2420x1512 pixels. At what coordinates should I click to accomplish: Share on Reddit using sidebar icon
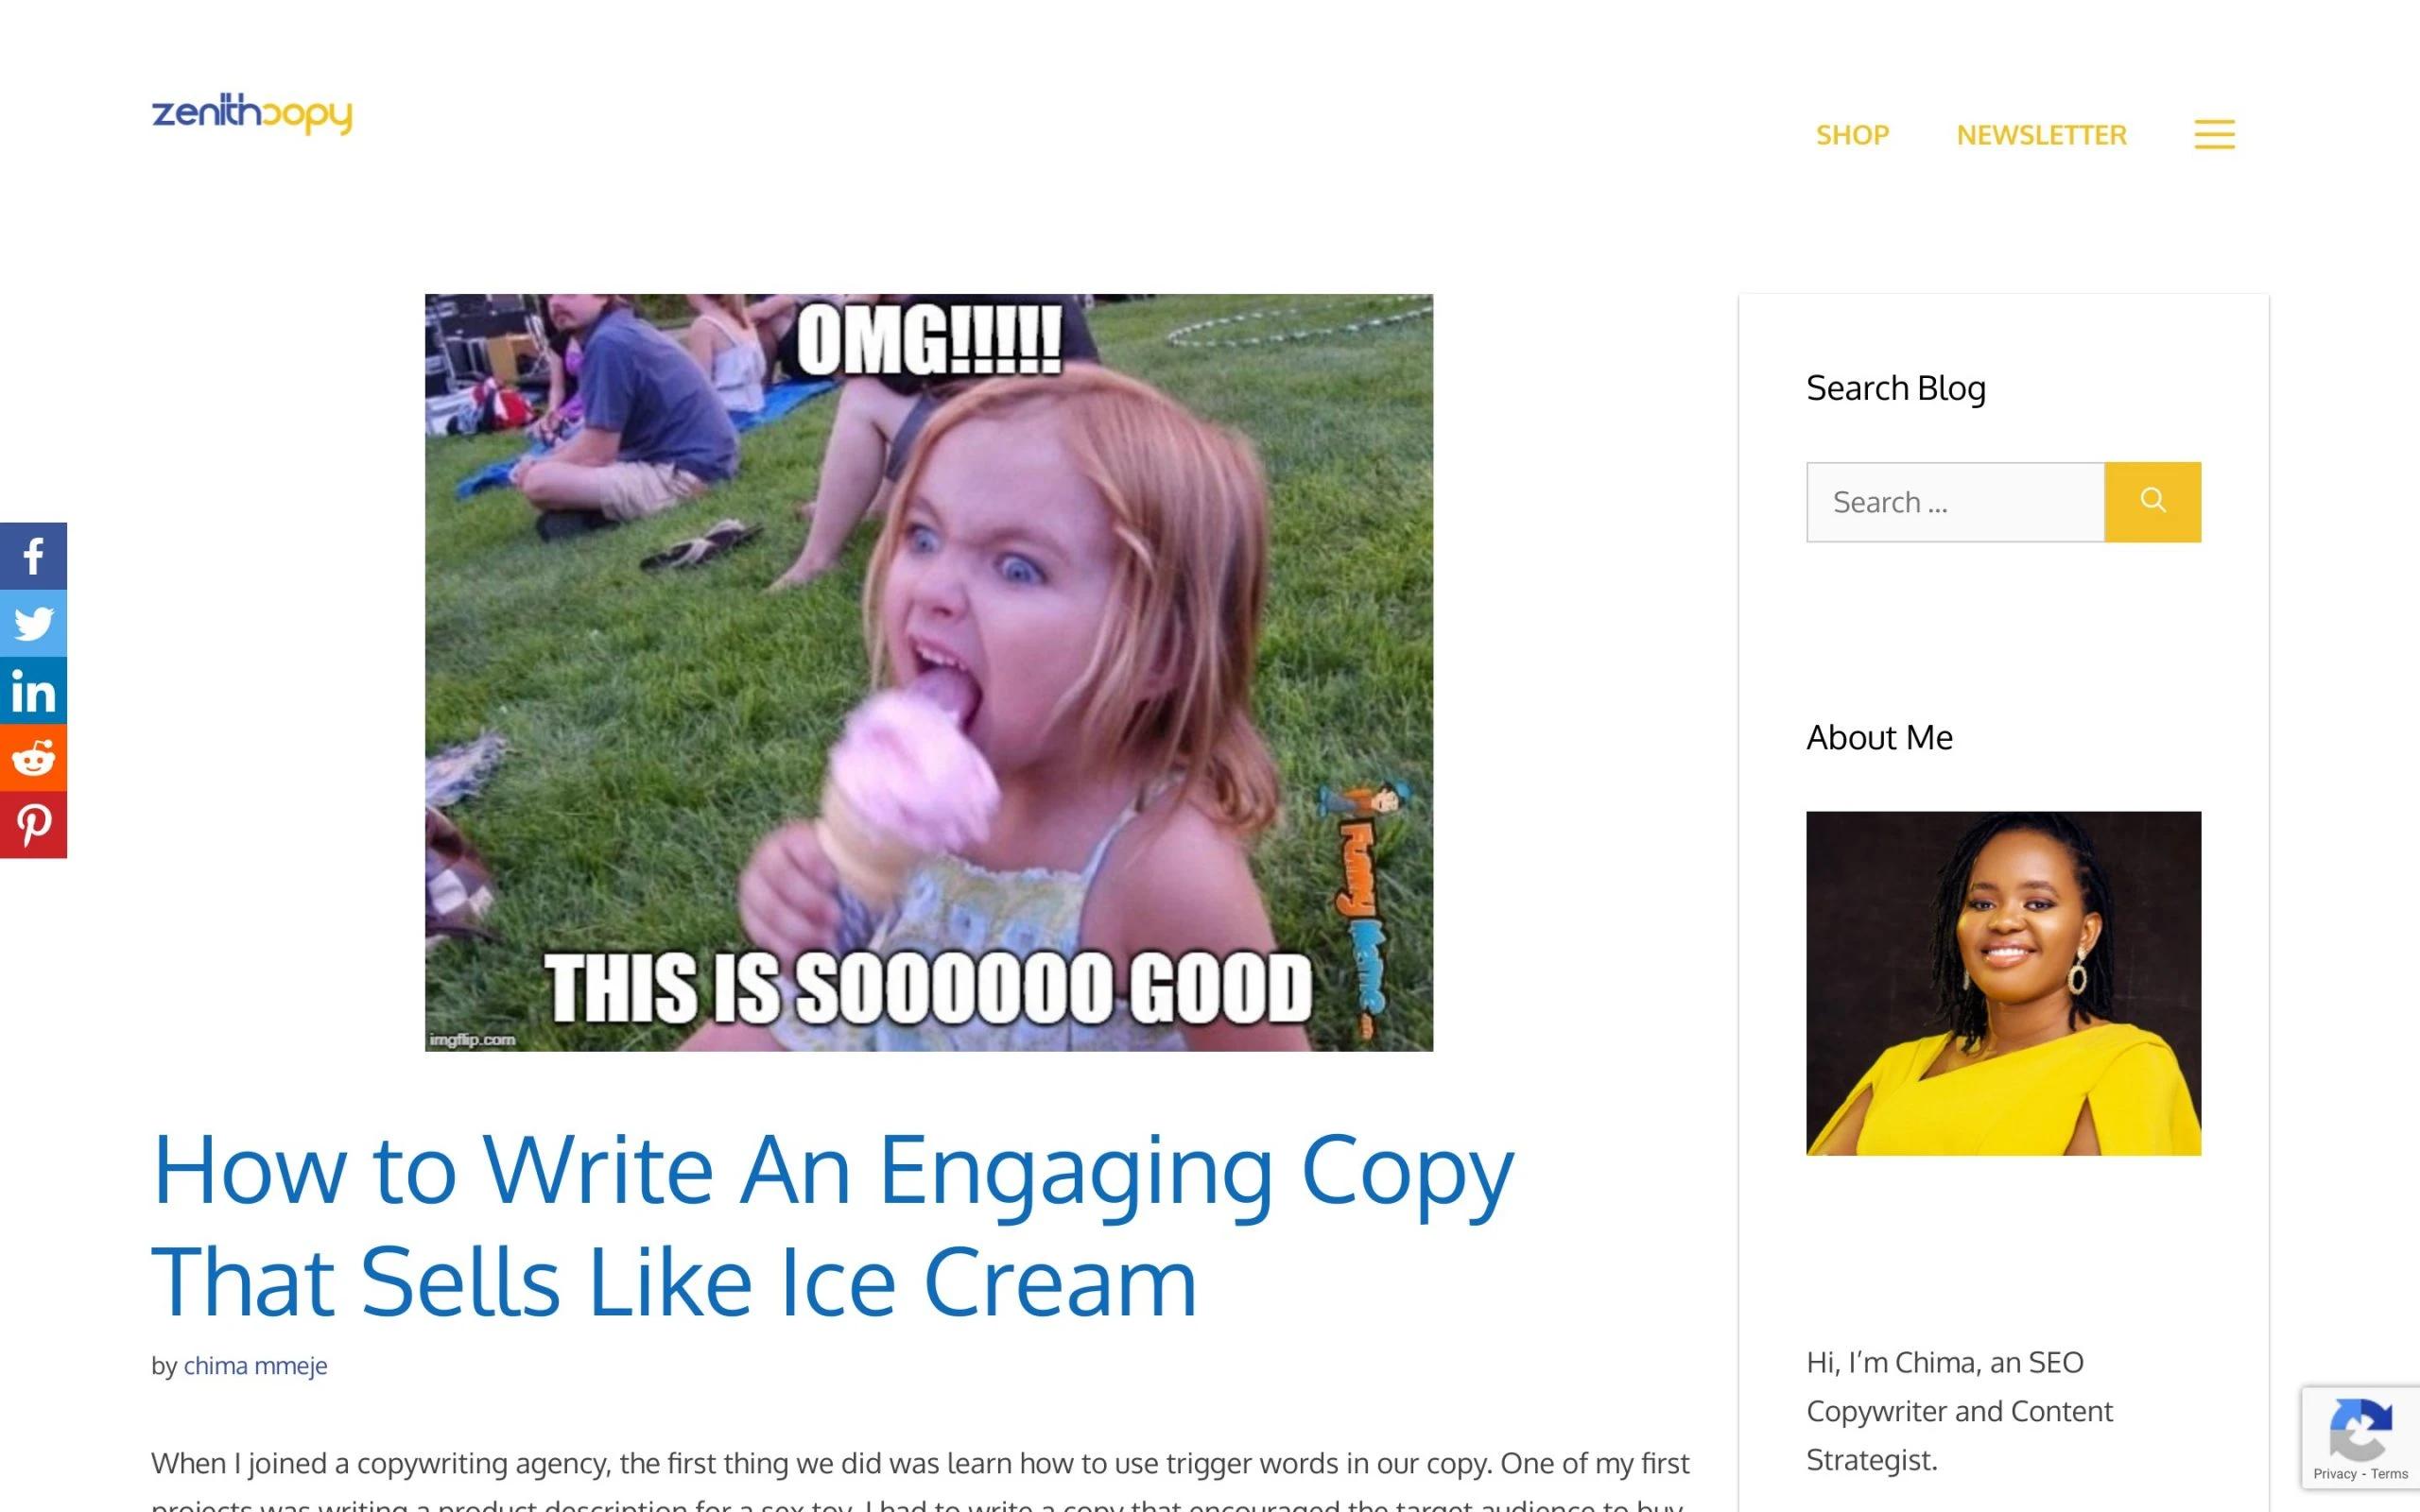tap(33, 757)
